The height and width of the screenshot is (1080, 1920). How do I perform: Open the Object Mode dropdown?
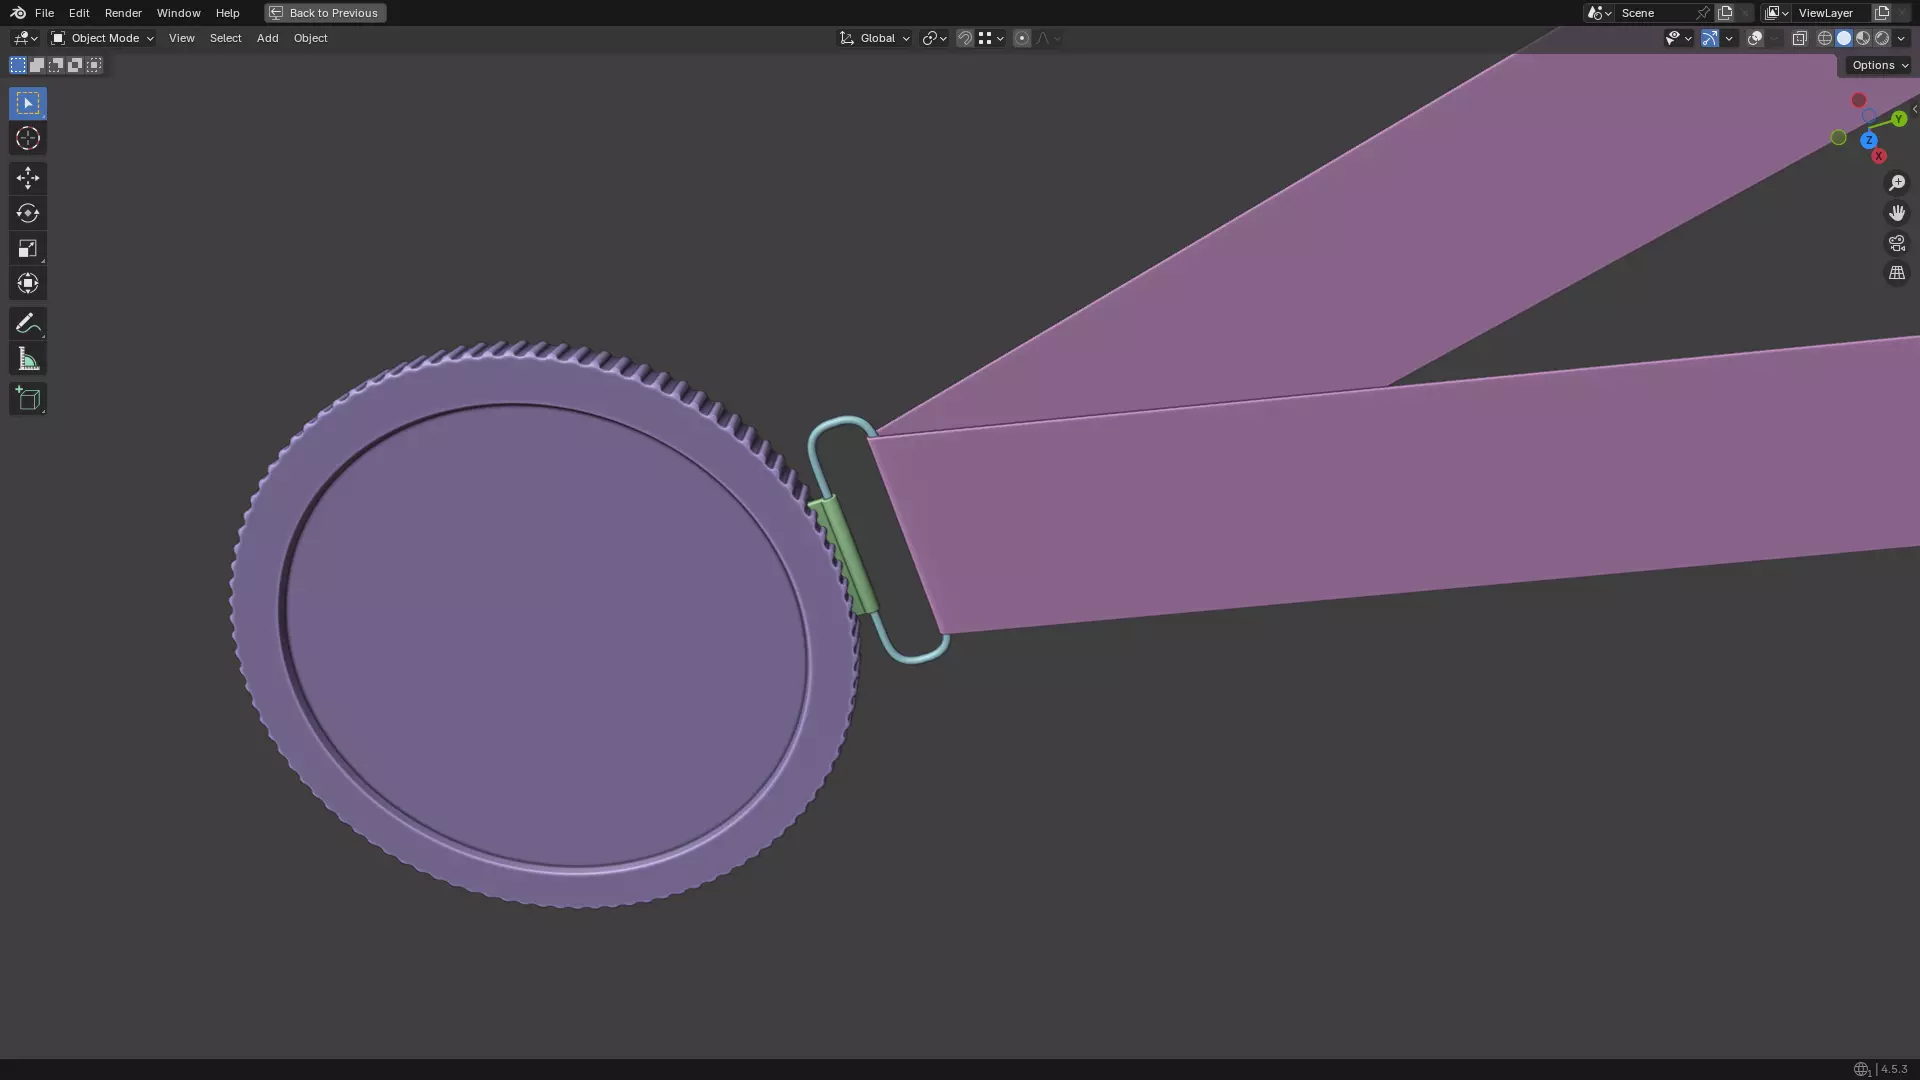[102, 38]
